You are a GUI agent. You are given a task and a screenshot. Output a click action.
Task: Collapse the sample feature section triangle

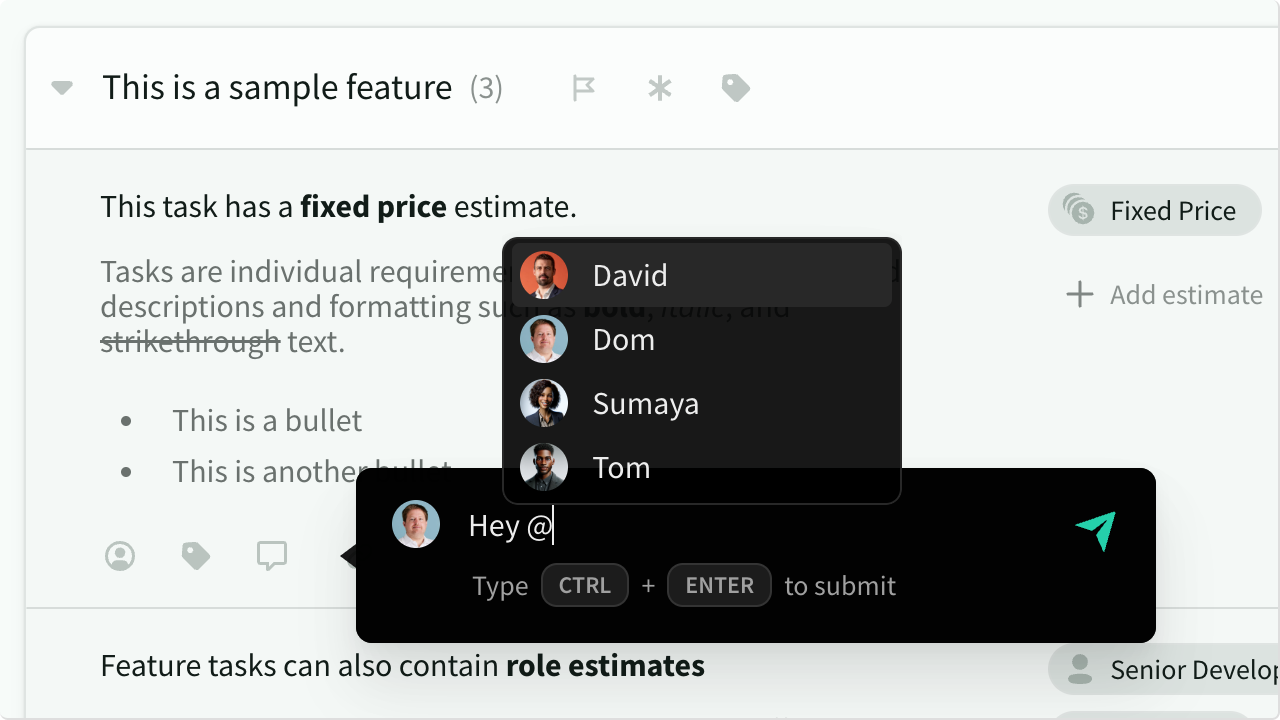click(x=62, y=88)
